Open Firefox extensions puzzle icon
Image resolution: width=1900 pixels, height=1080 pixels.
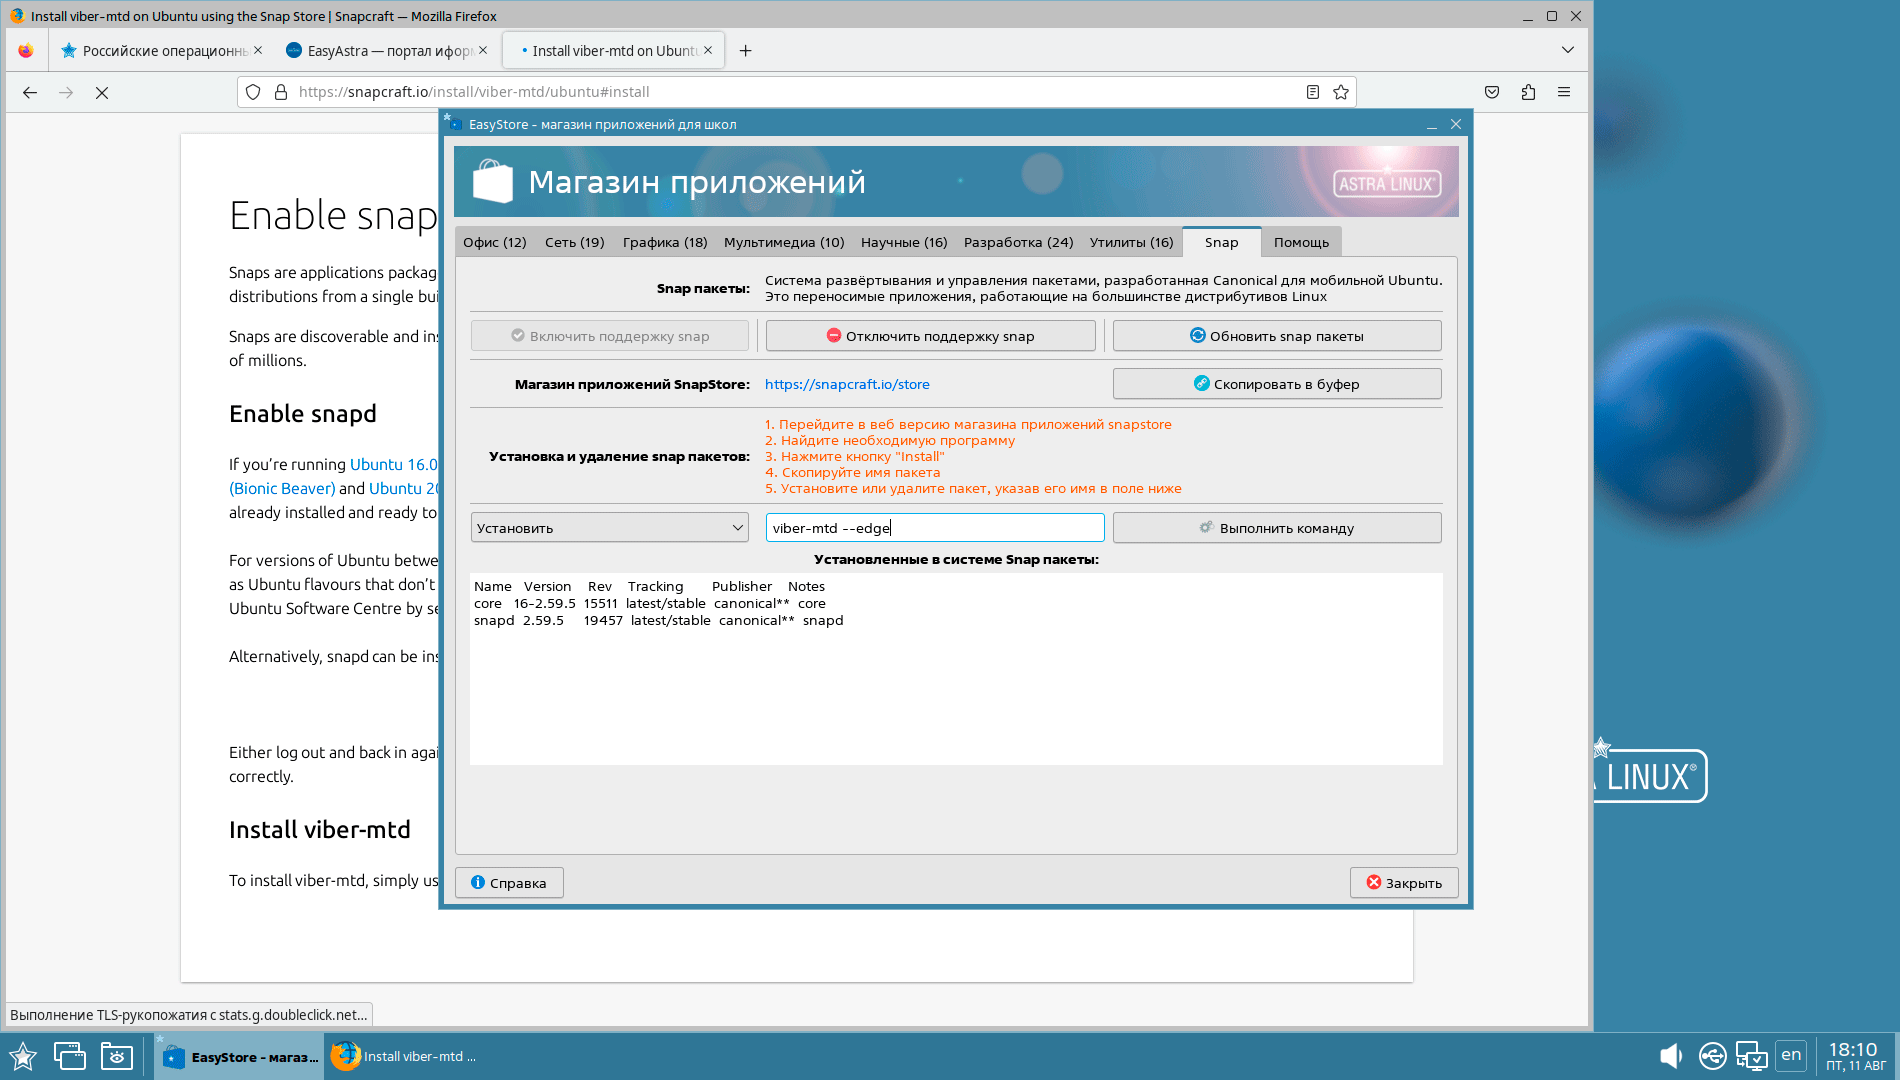click(x=1528, y=92)
